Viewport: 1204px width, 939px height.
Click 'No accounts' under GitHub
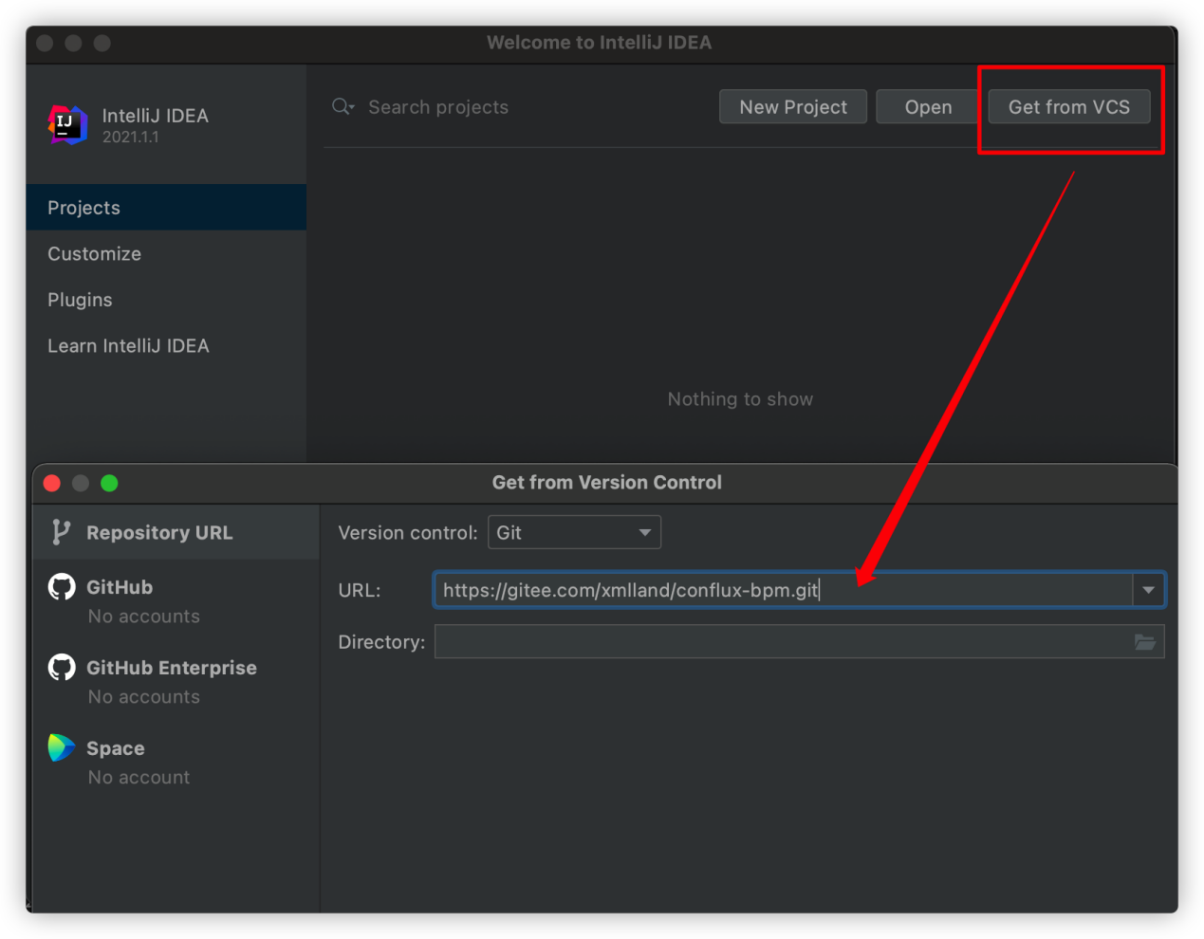point(144,616)
